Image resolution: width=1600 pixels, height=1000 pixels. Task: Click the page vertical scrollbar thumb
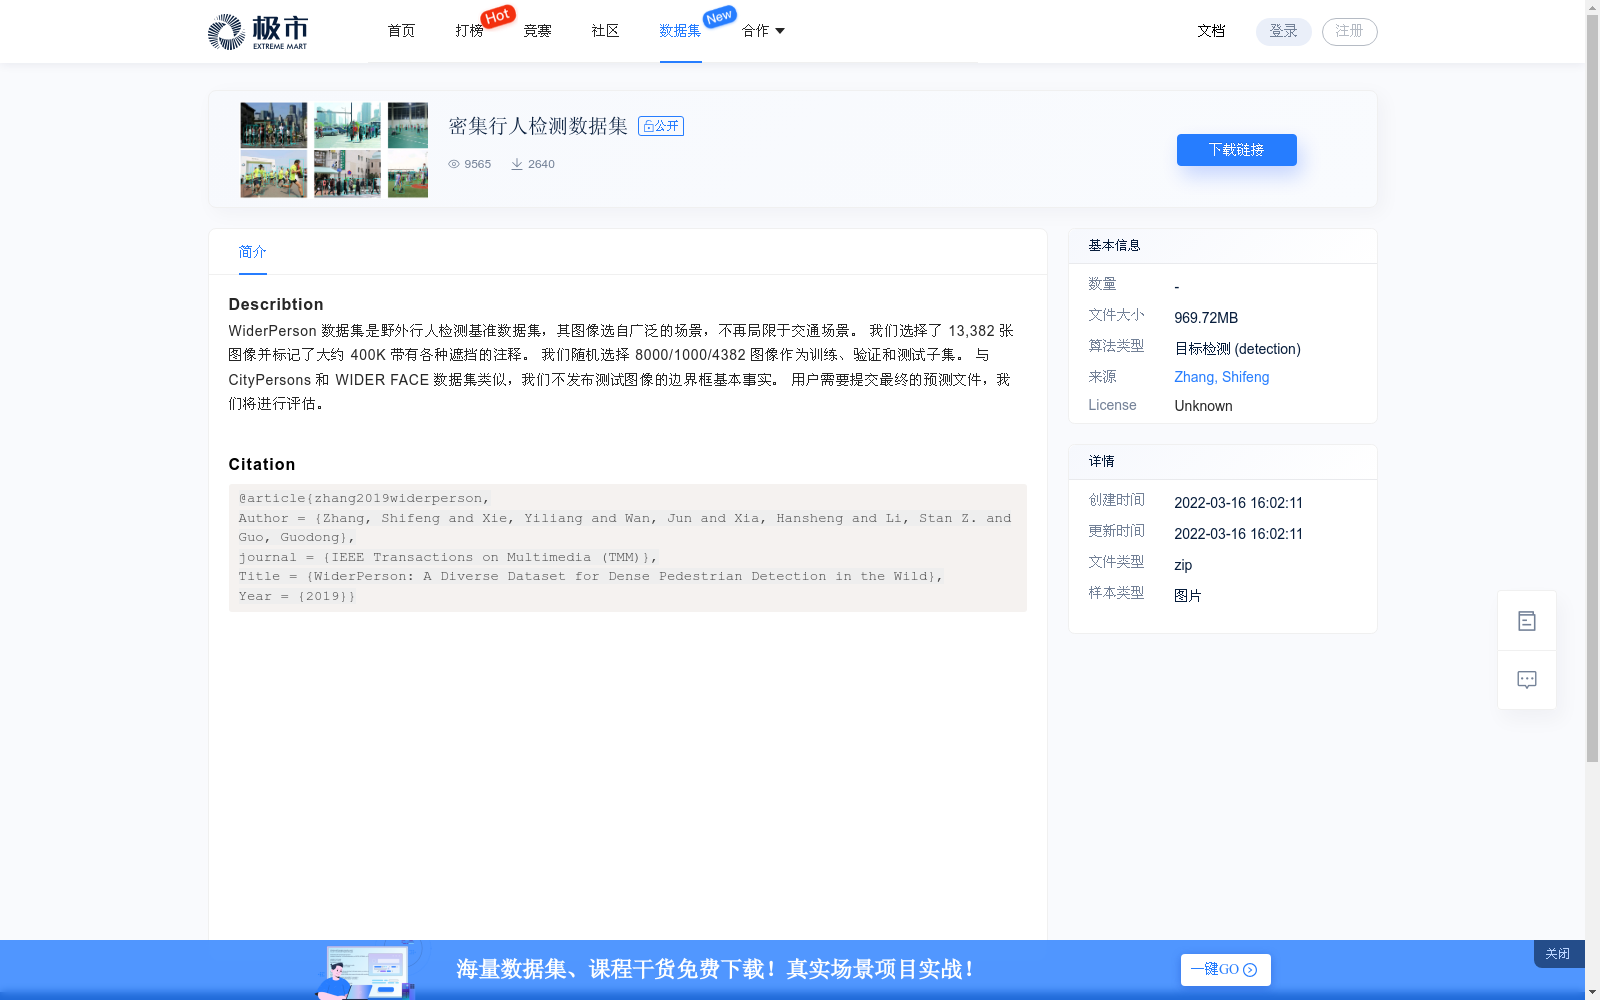pyautogui.click(x=1592, y=388)
